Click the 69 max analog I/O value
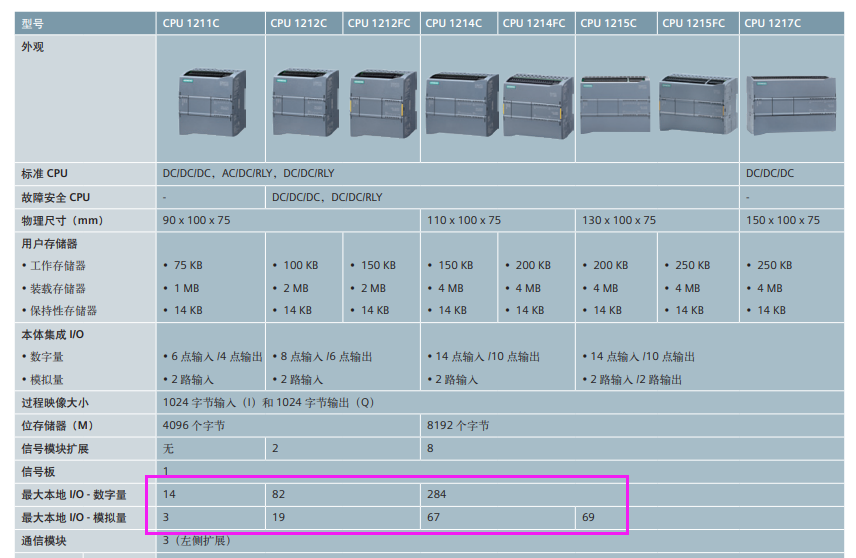The height and width of the screenshot is (558, 856). pyautogui.click(x=588, y=517)
